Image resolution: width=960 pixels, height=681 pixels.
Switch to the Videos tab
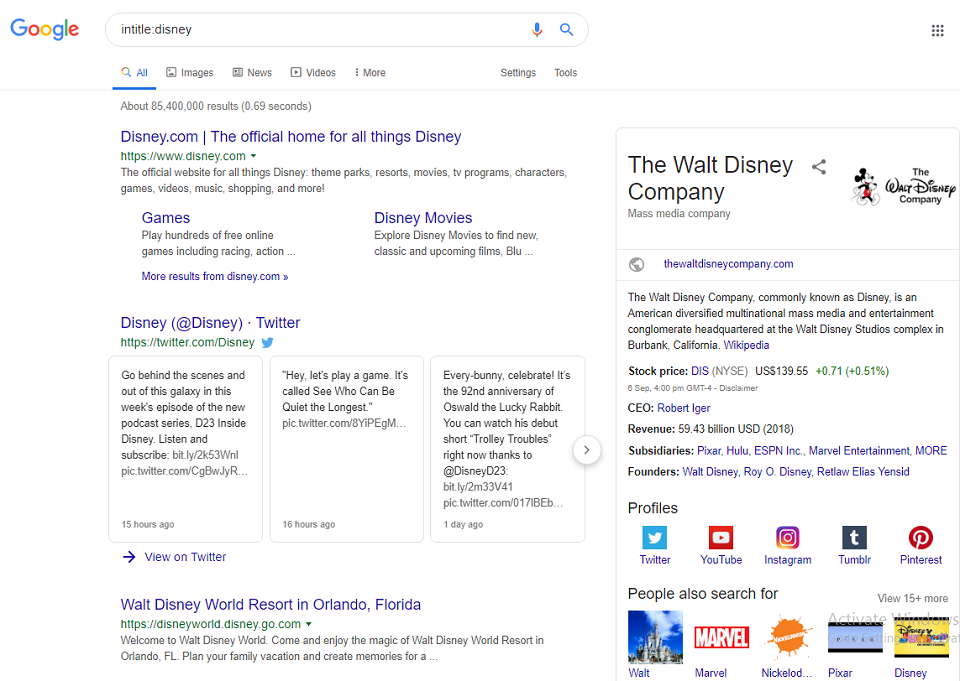[313, 72]
